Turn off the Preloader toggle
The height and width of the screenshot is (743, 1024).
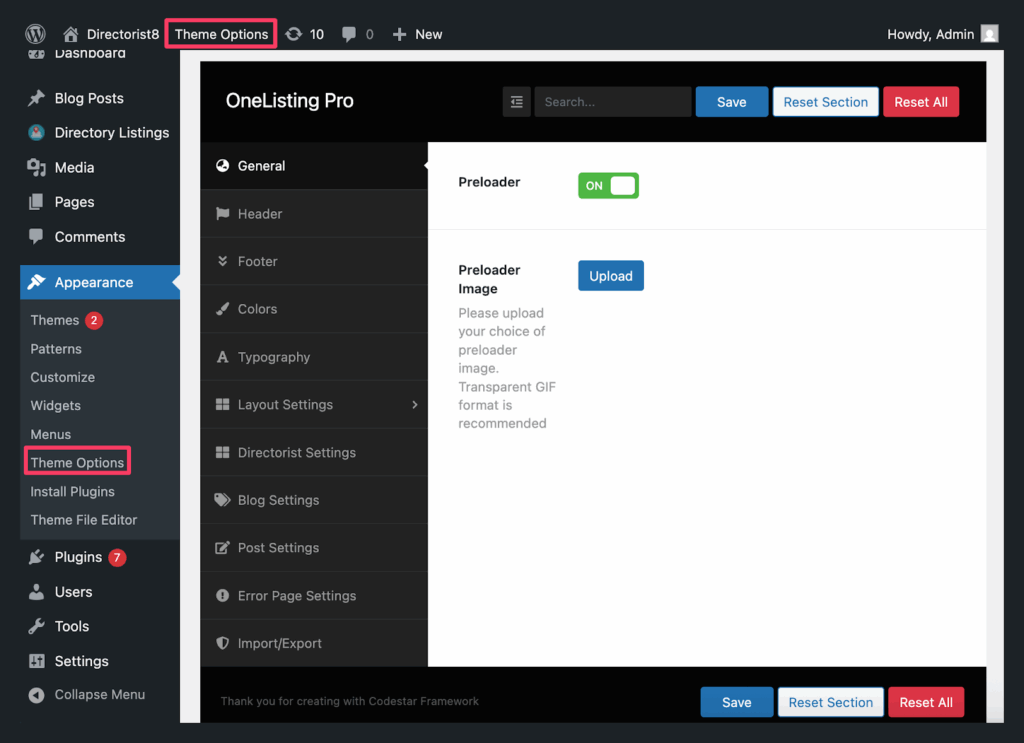[608, 186]
